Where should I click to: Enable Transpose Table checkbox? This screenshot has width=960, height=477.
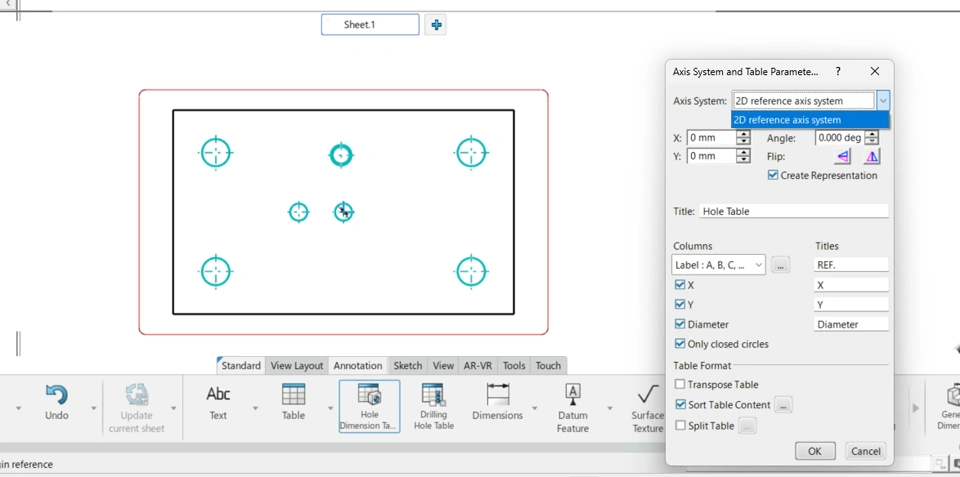[x=680, y=385]
